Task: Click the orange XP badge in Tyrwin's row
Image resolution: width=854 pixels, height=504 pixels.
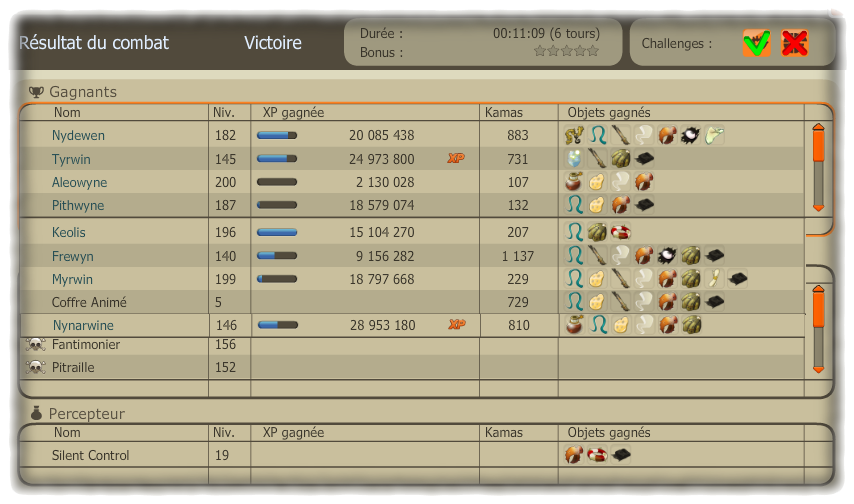Action: [x=456, y=159]
